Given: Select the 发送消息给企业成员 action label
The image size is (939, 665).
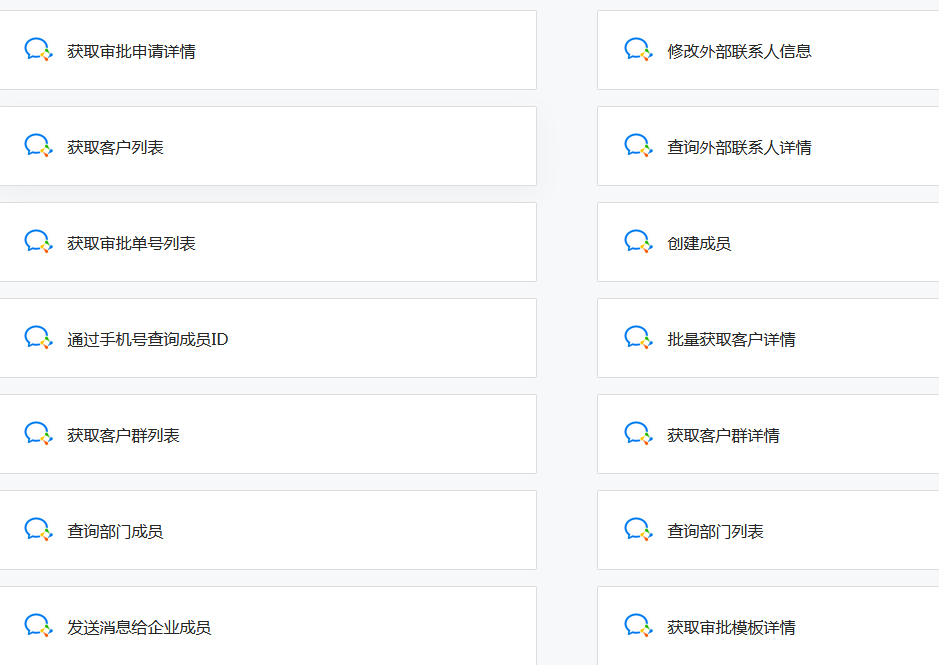Looking at the screenshot, I should pos(139,627).
